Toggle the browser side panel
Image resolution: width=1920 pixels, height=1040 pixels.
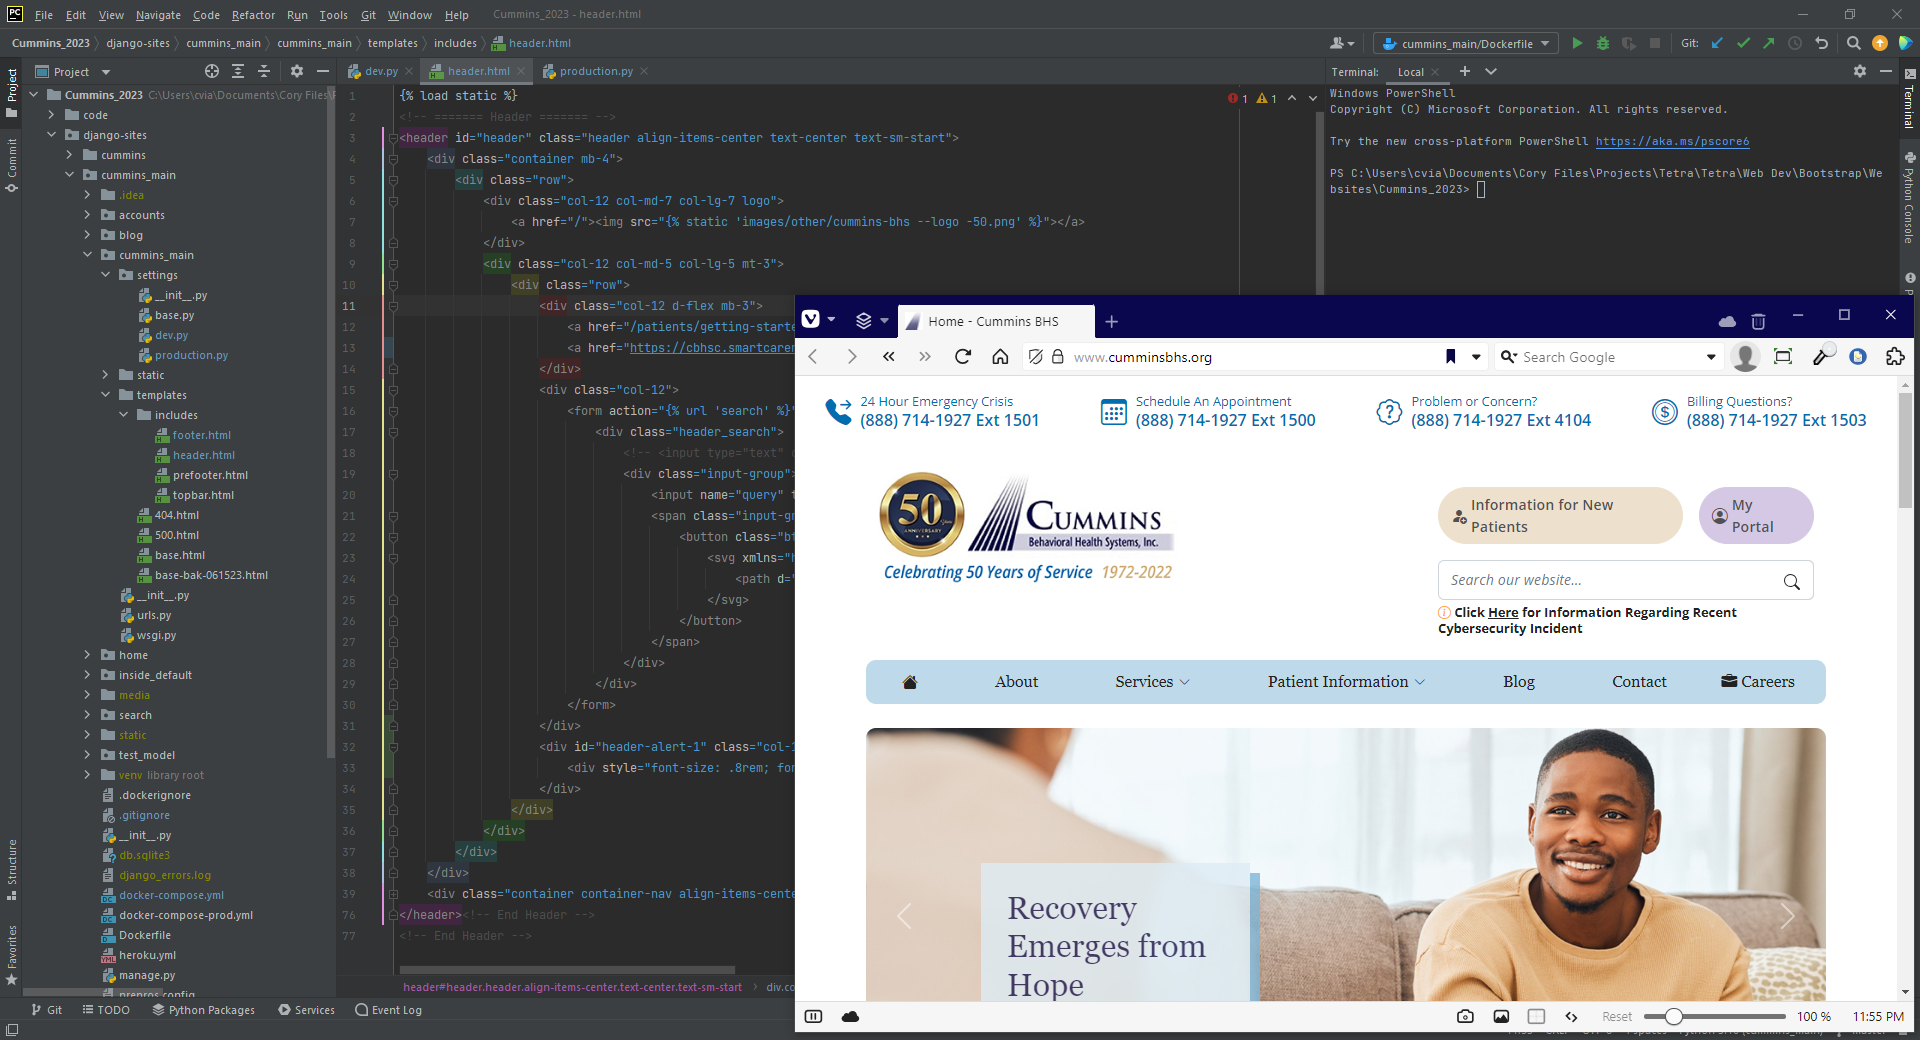click(813, 1016)
